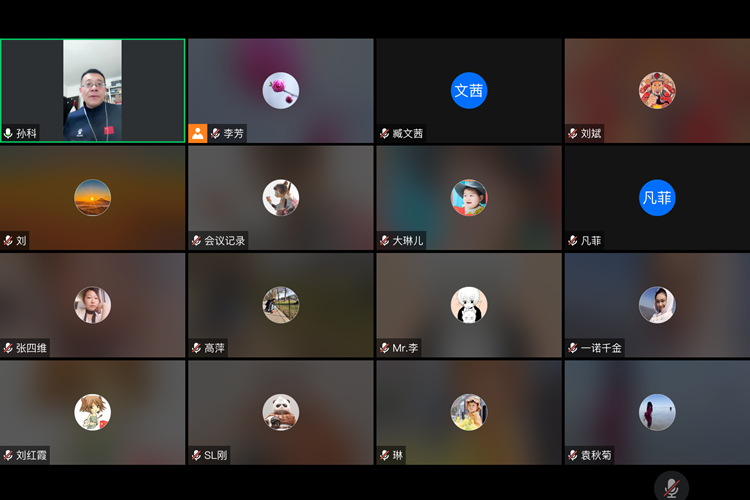Click the pink rose avatar in 李芳's tile
The width and height of the screenshot is (750, 500).
click(x=281, y=90)
